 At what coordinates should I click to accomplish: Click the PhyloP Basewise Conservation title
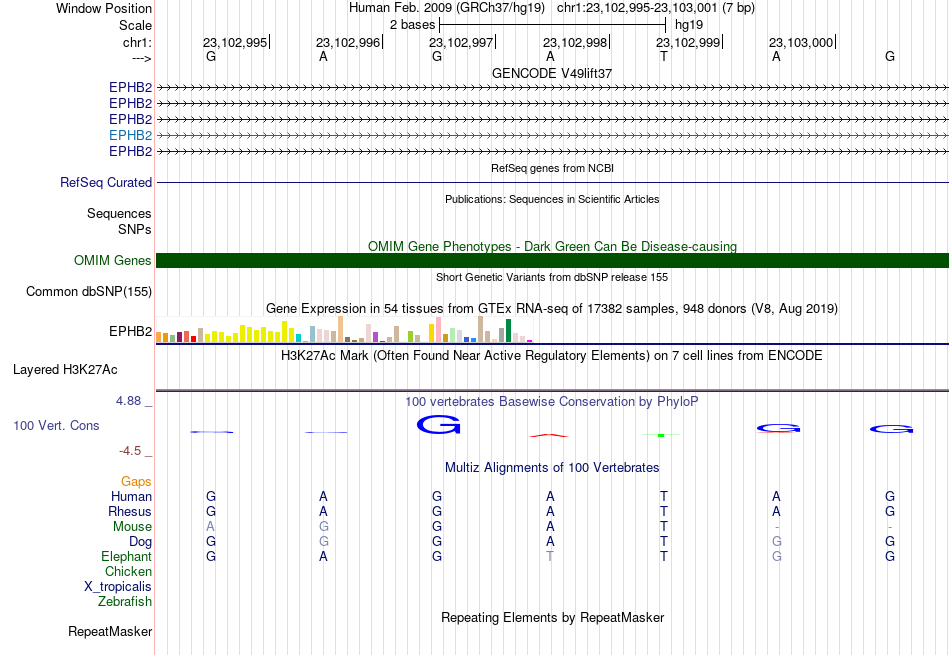tap(552, 401)
